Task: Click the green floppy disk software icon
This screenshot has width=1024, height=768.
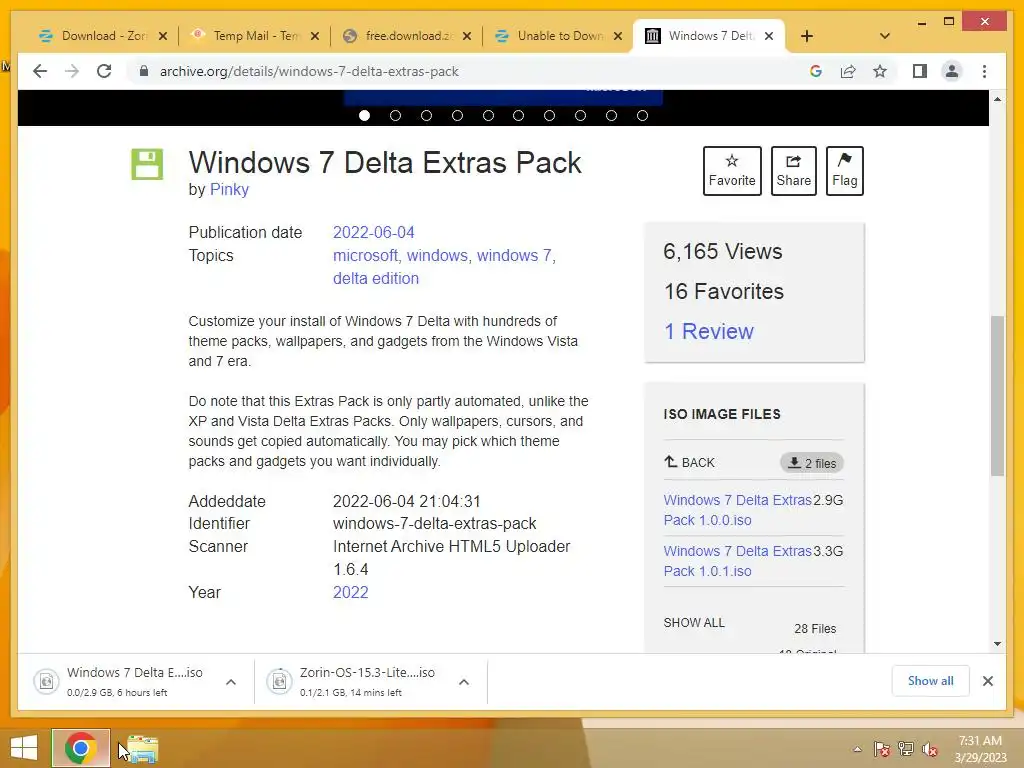Action: [147, 164]
